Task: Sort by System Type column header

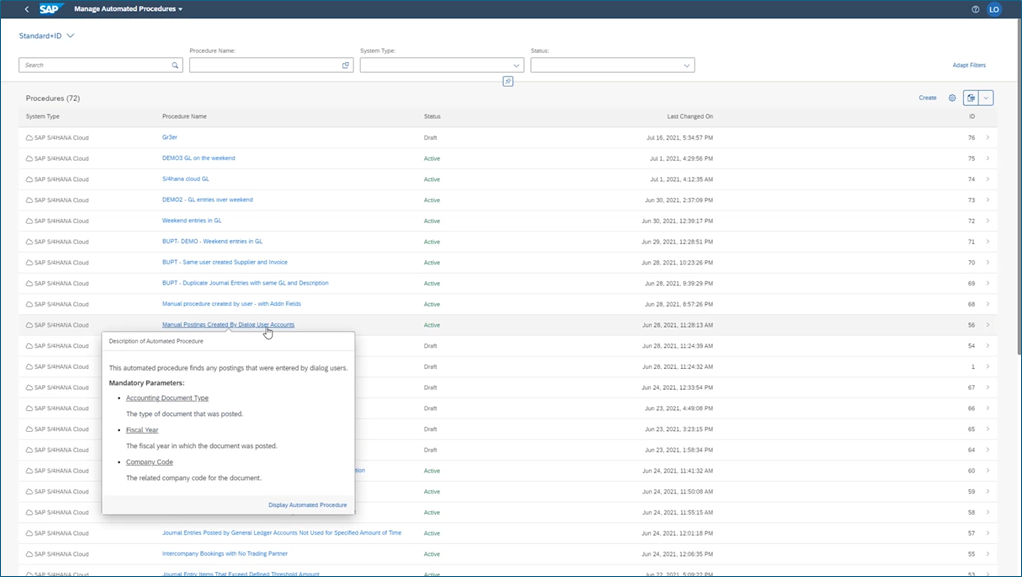Action: [x=43, y=117]
